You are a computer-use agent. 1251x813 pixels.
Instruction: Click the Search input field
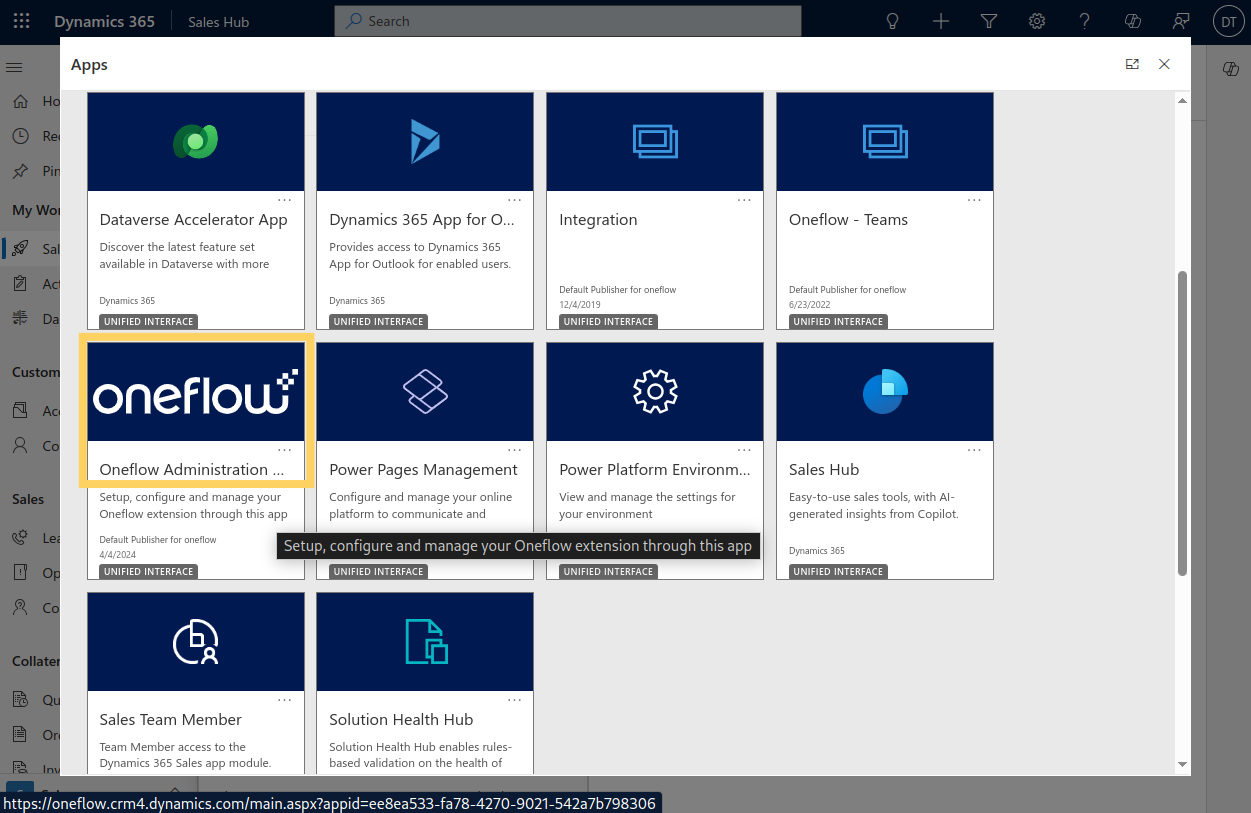coord(567,21)
